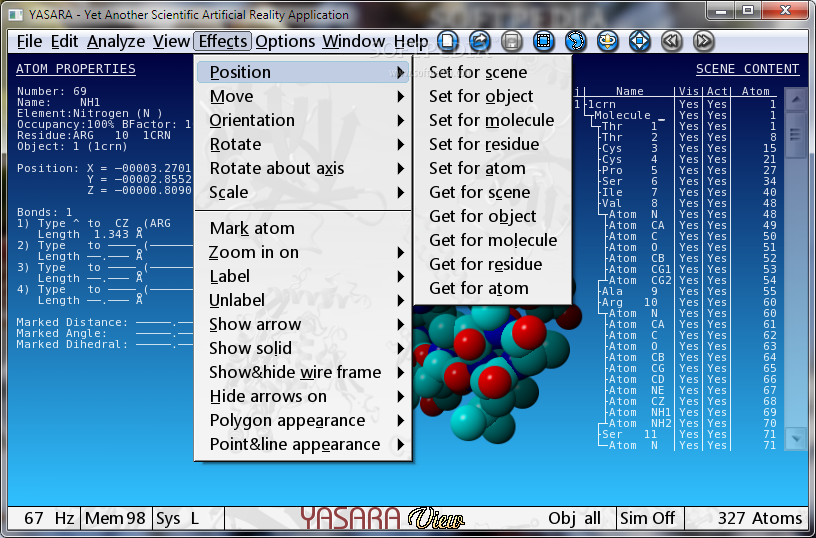Collapse residue Val 8 in scene tree
The height and width of the screenshot is (538, 816).
[601, 203]
